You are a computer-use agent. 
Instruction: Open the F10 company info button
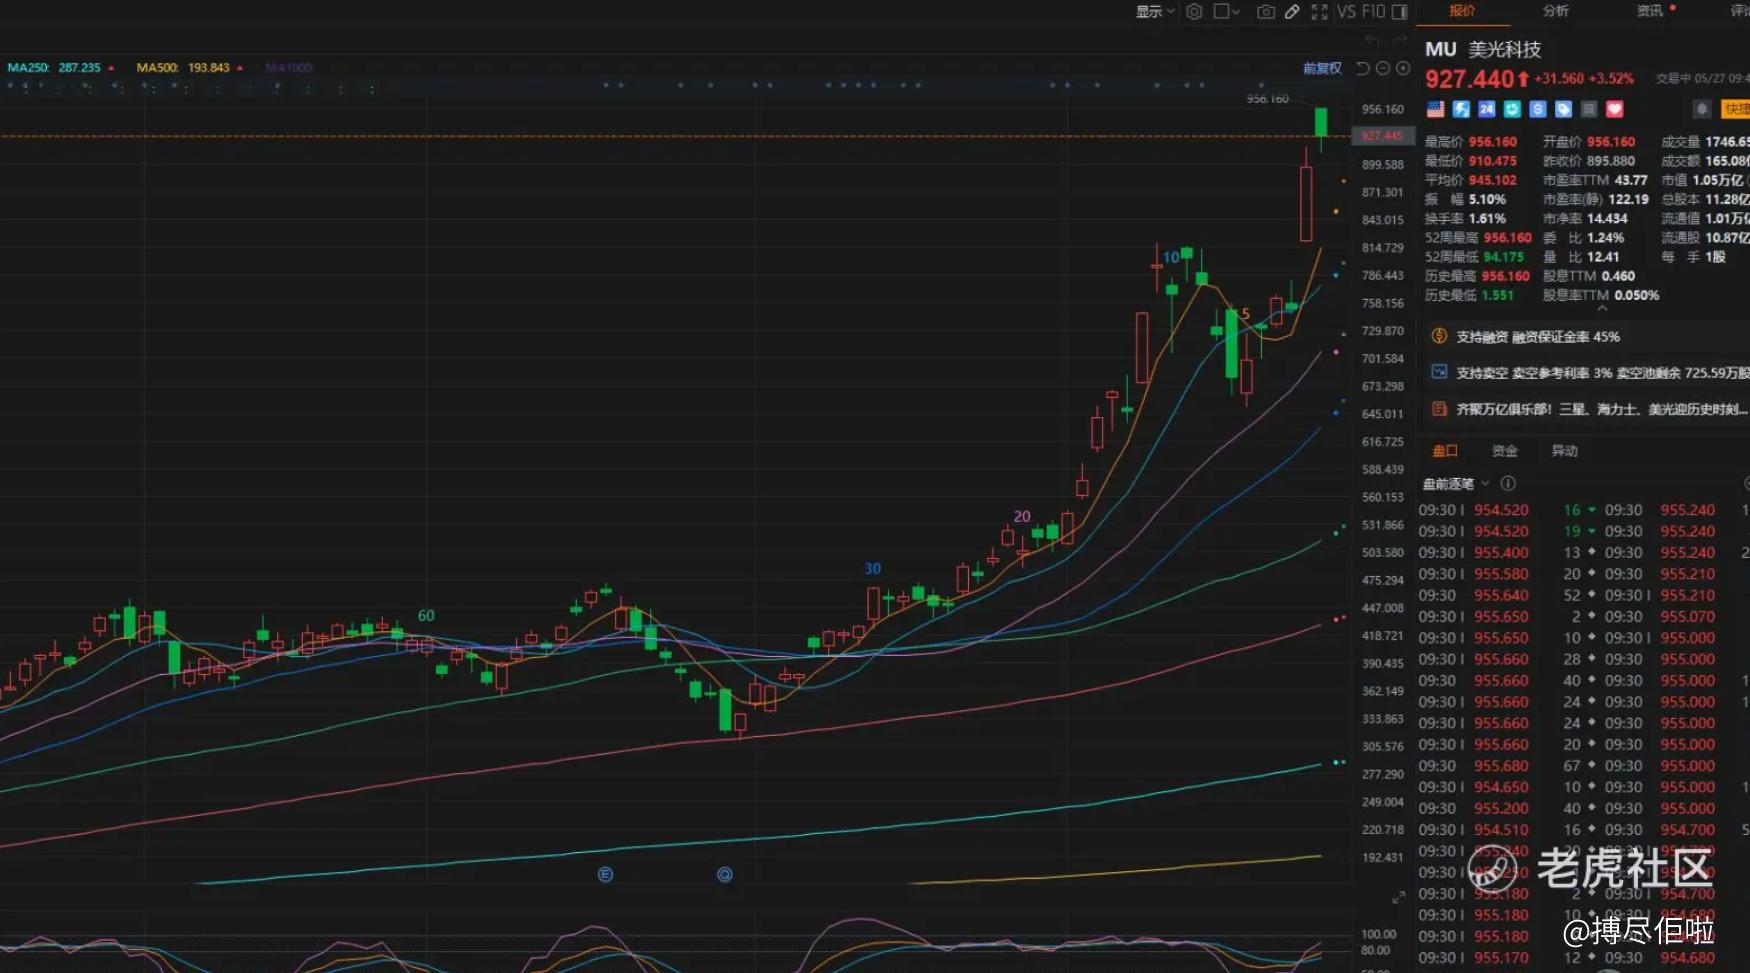[1373, 12]
